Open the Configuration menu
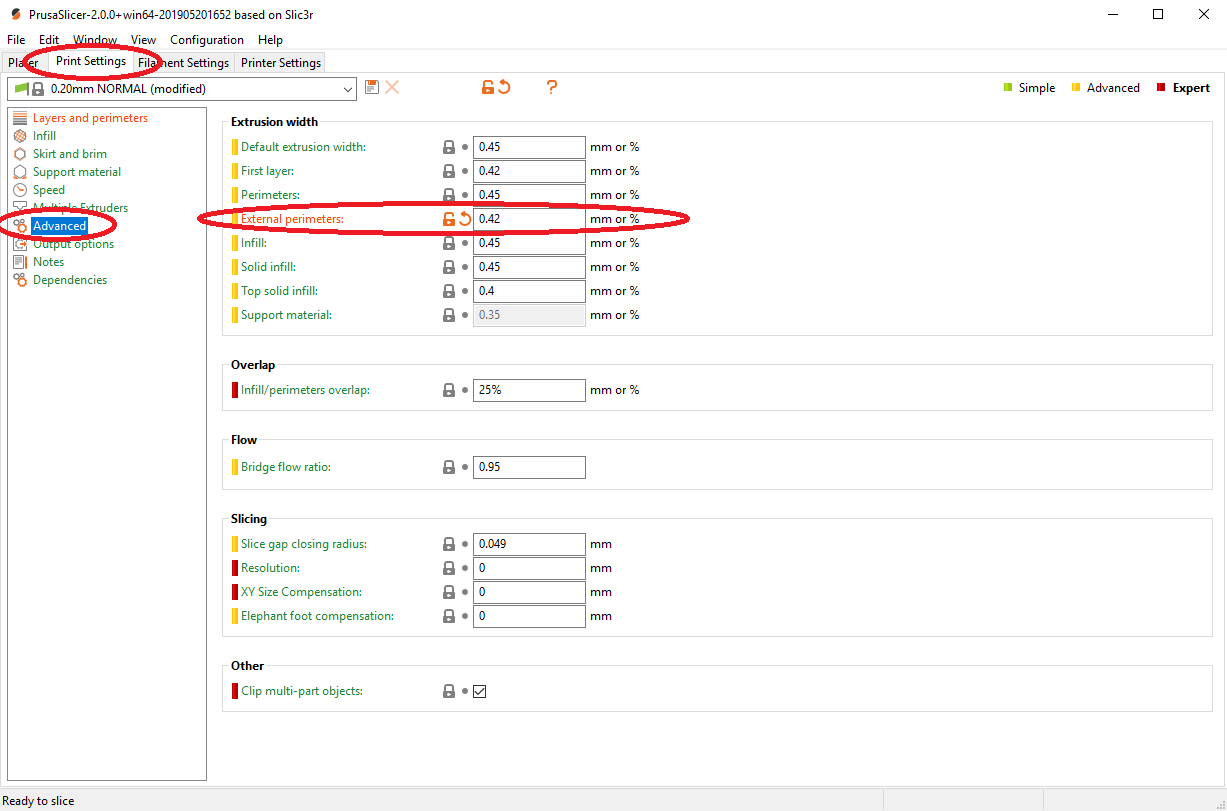The height and width of the screenshot is (811, 1227). (x=206, y=40)
